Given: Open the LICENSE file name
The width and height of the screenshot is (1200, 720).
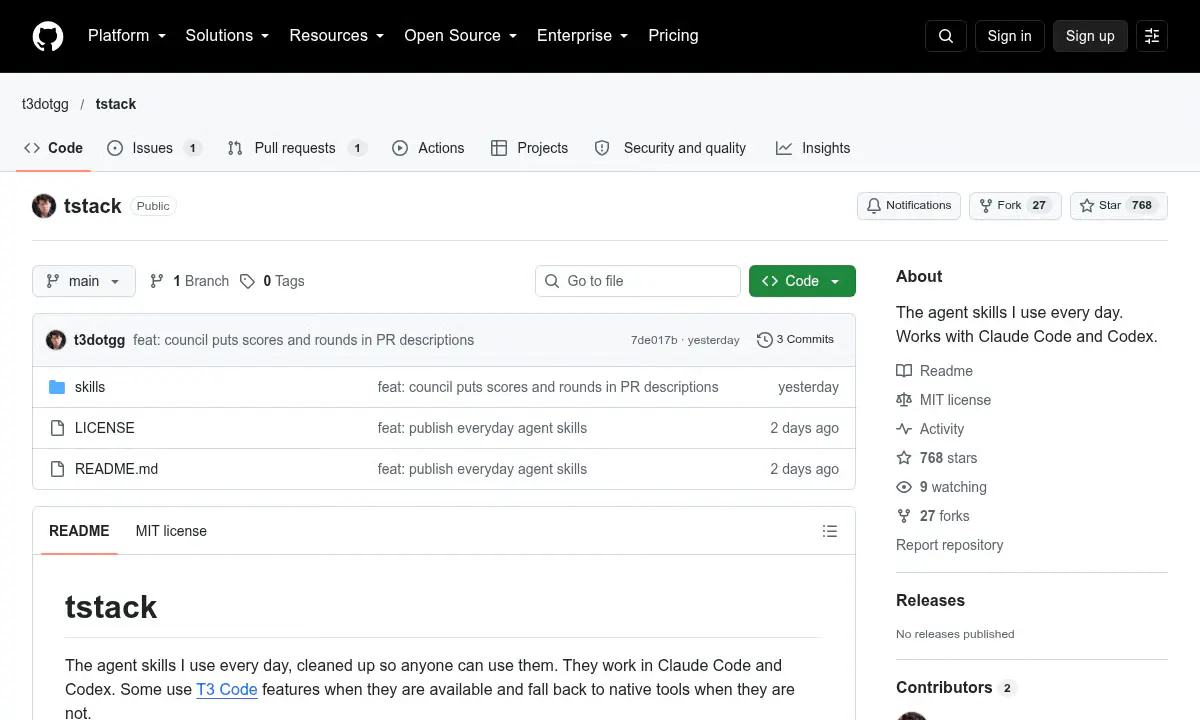Looking at the screenshot, I should pyautogui.click(x=105, y=428).
